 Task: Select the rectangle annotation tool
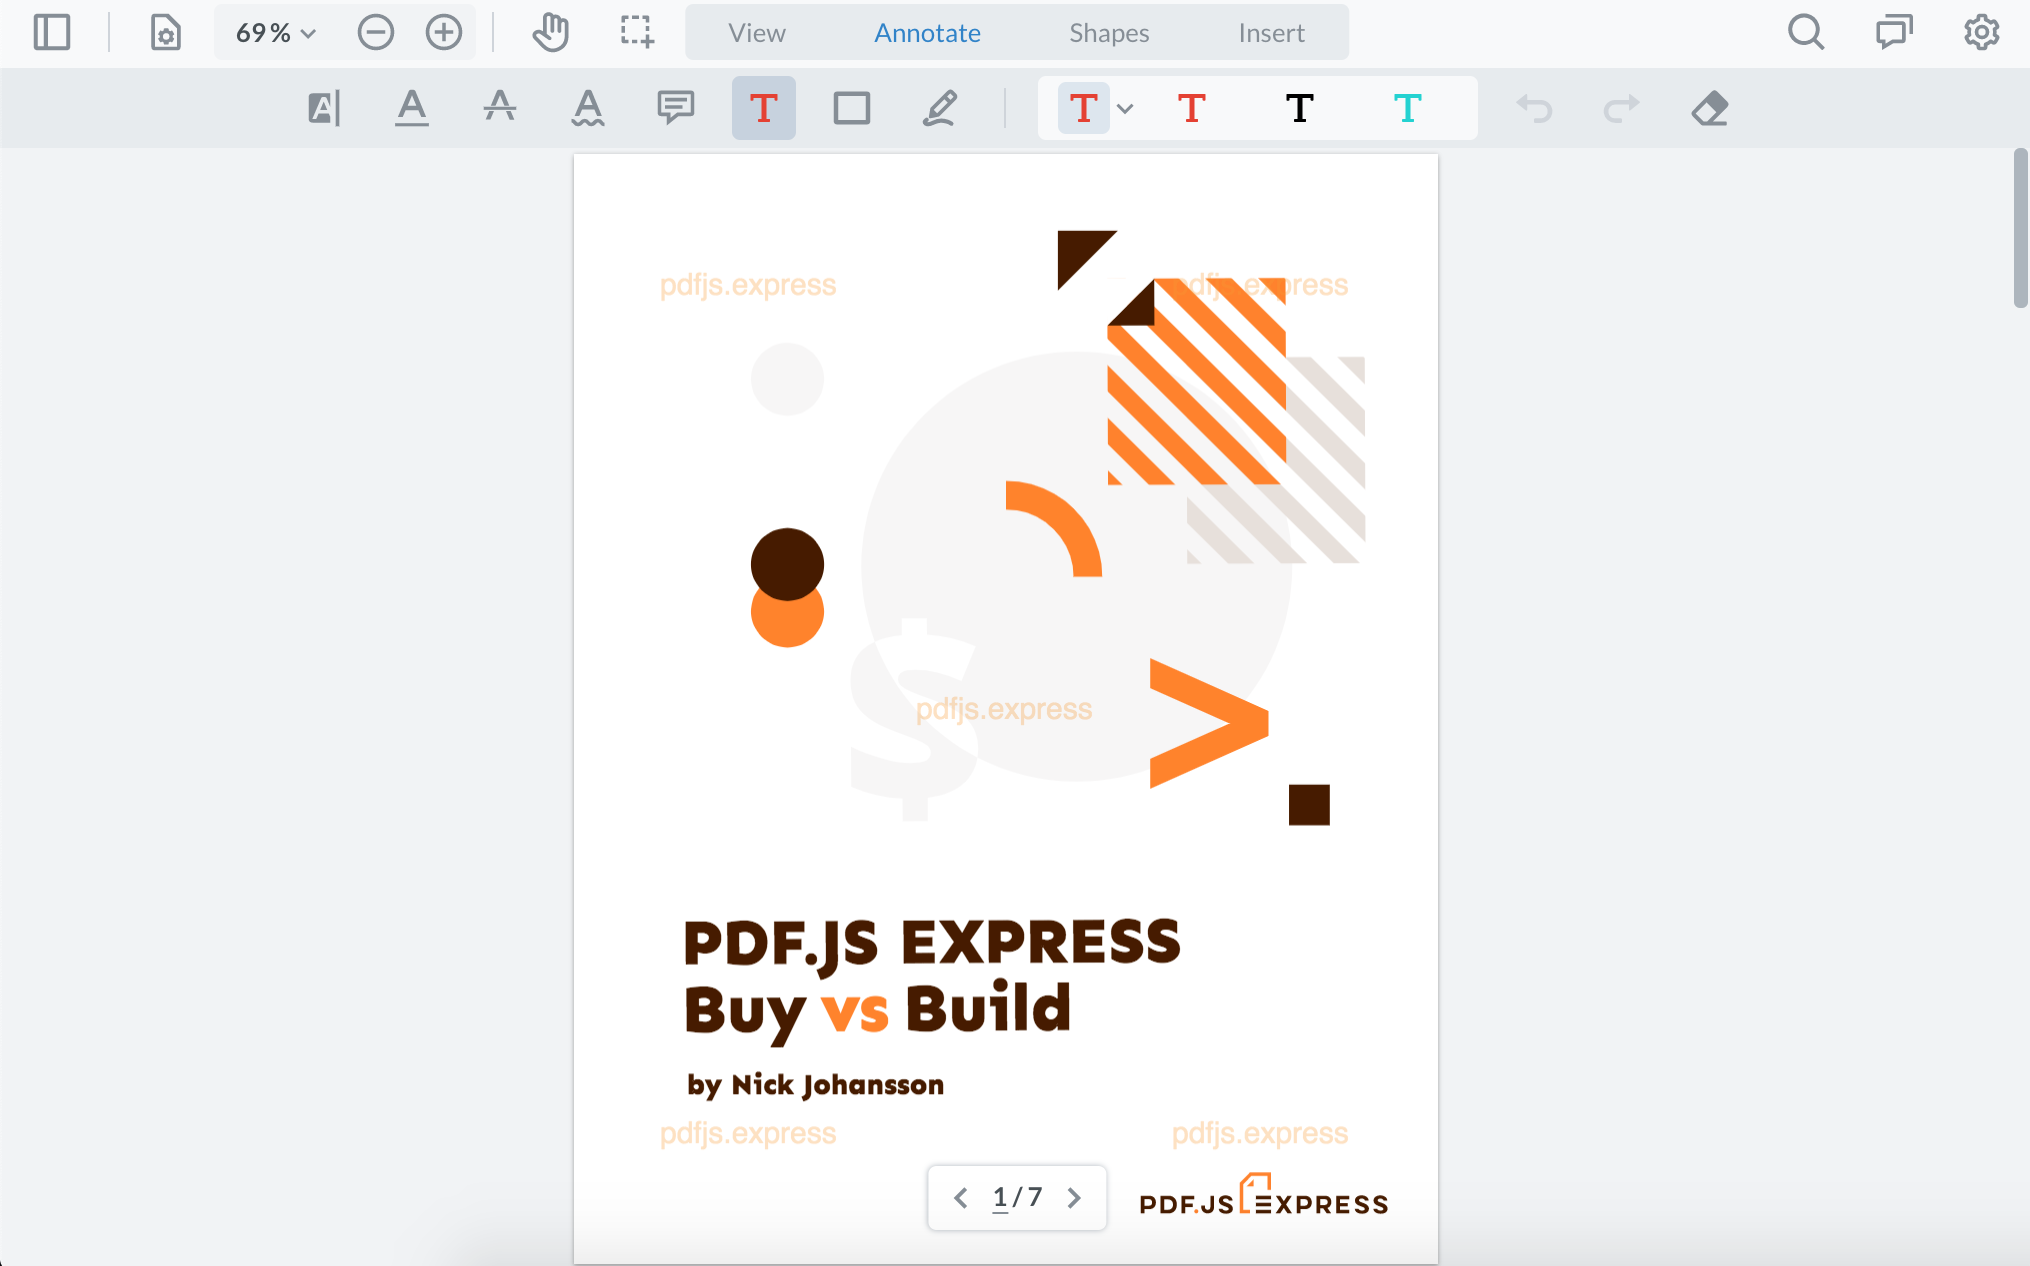pyautogui.click(x=852, y=108)
